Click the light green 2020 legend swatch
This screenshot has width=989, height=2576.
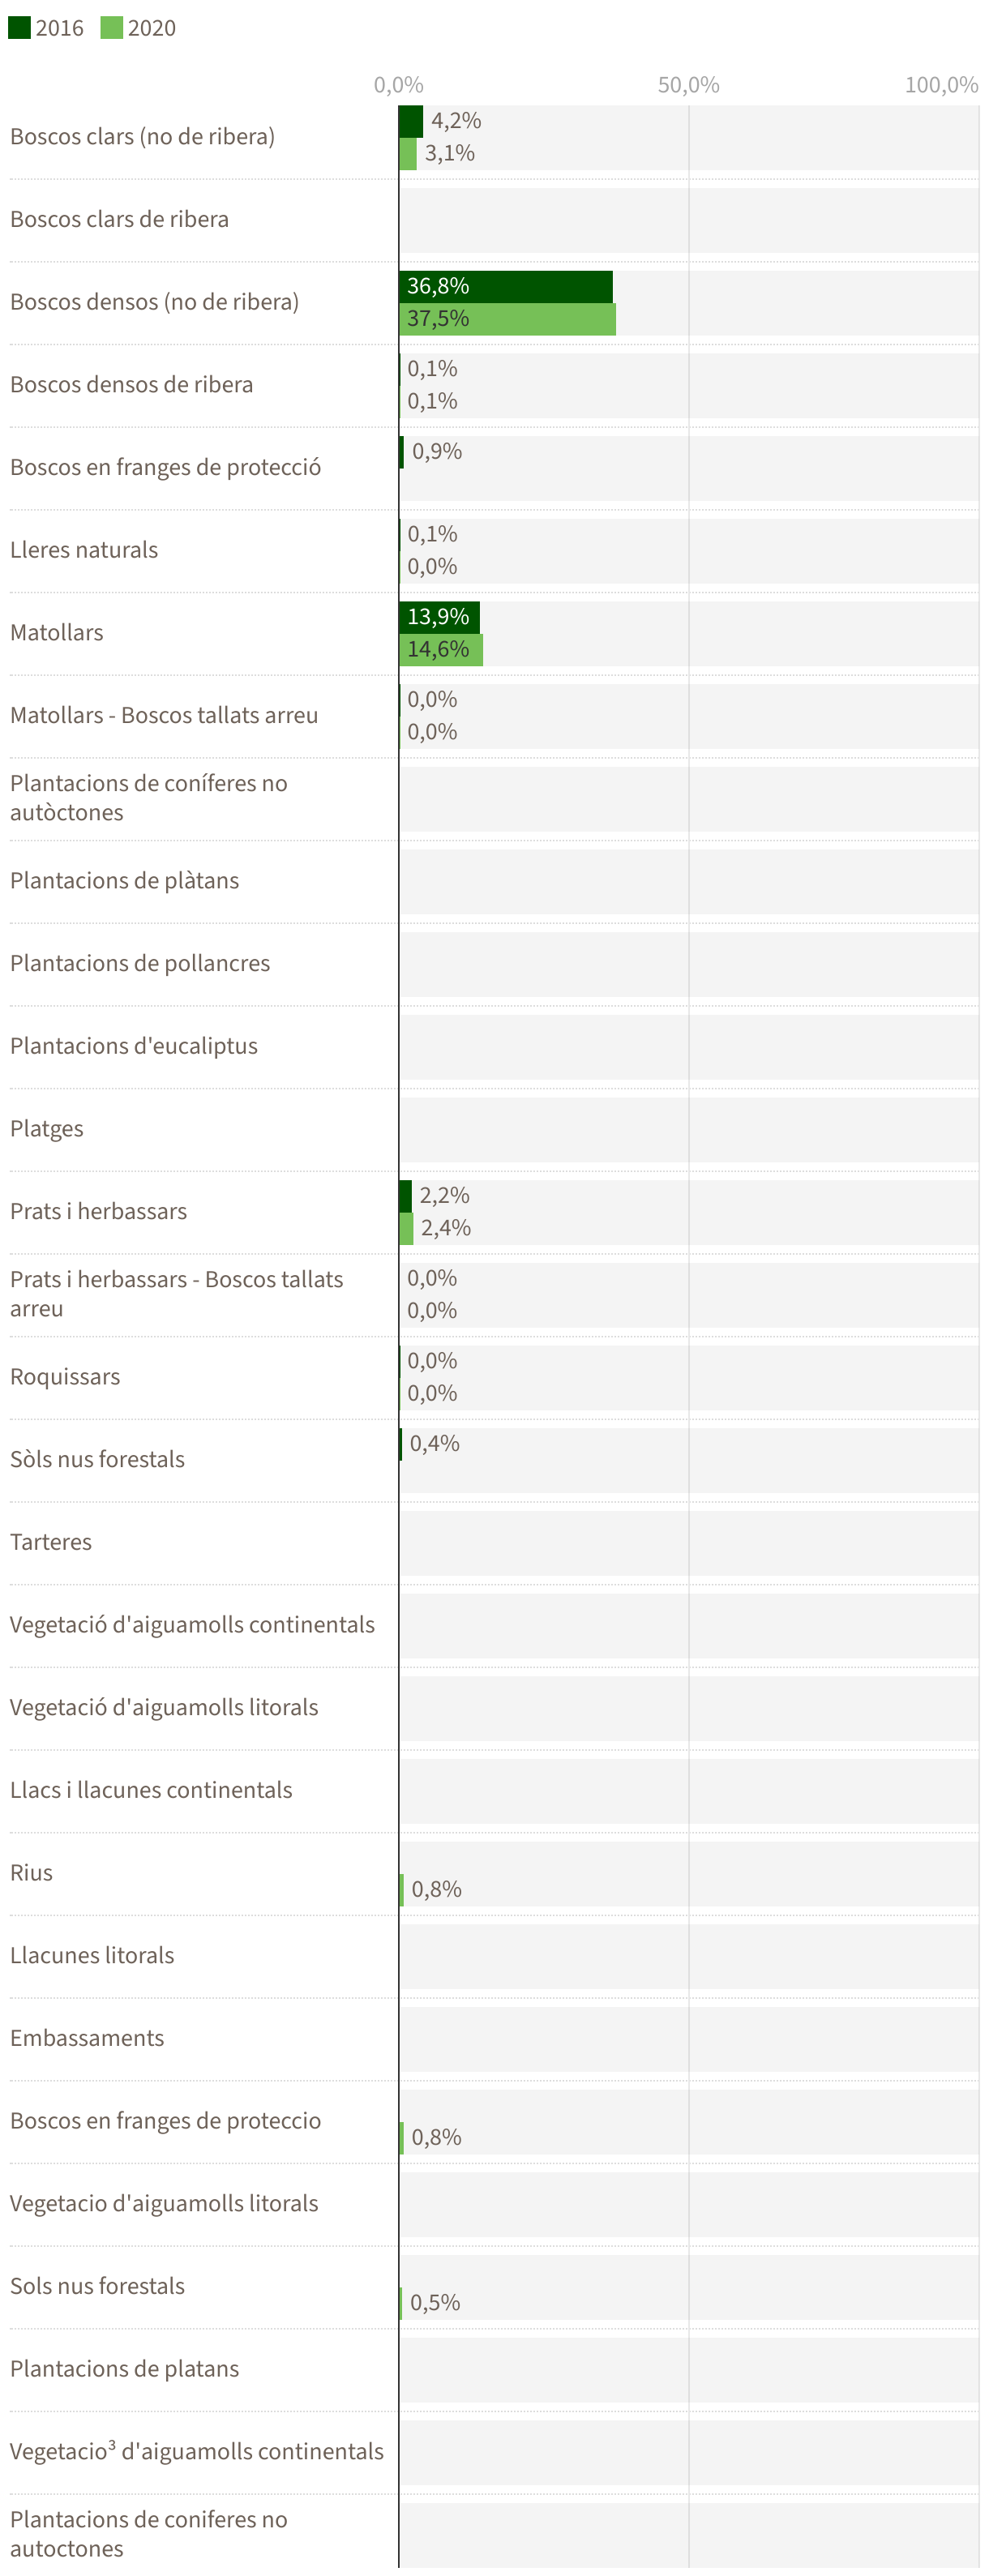[x=111, y=27]
